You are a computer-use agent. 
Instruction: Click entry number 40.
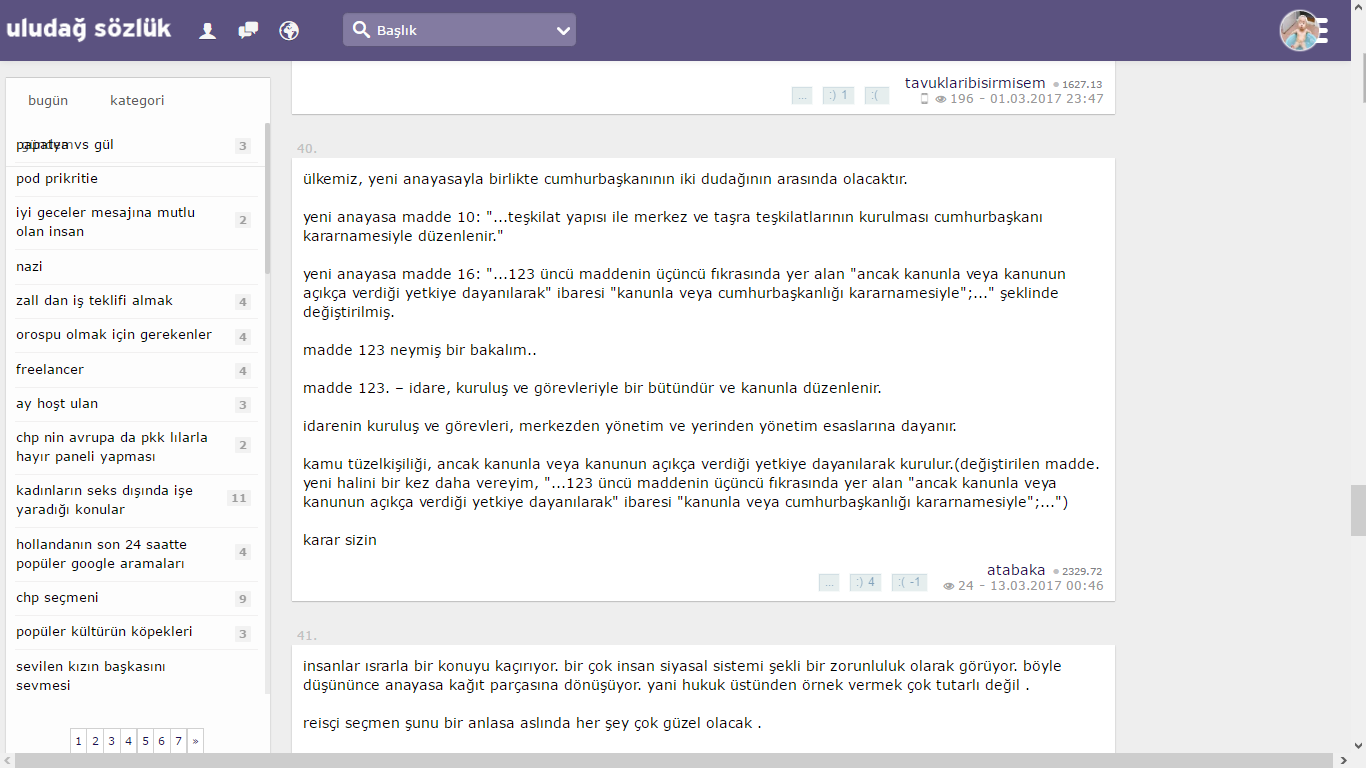click(307, 149)
